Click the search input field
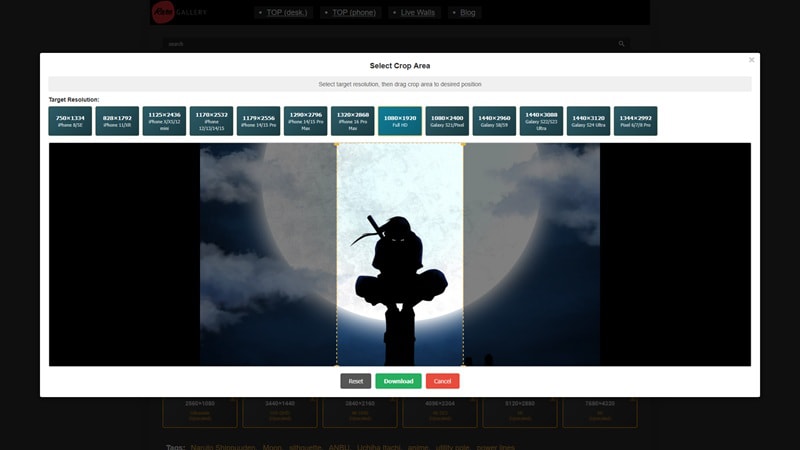This screenshot has width=800, height=450. point(396,44)
